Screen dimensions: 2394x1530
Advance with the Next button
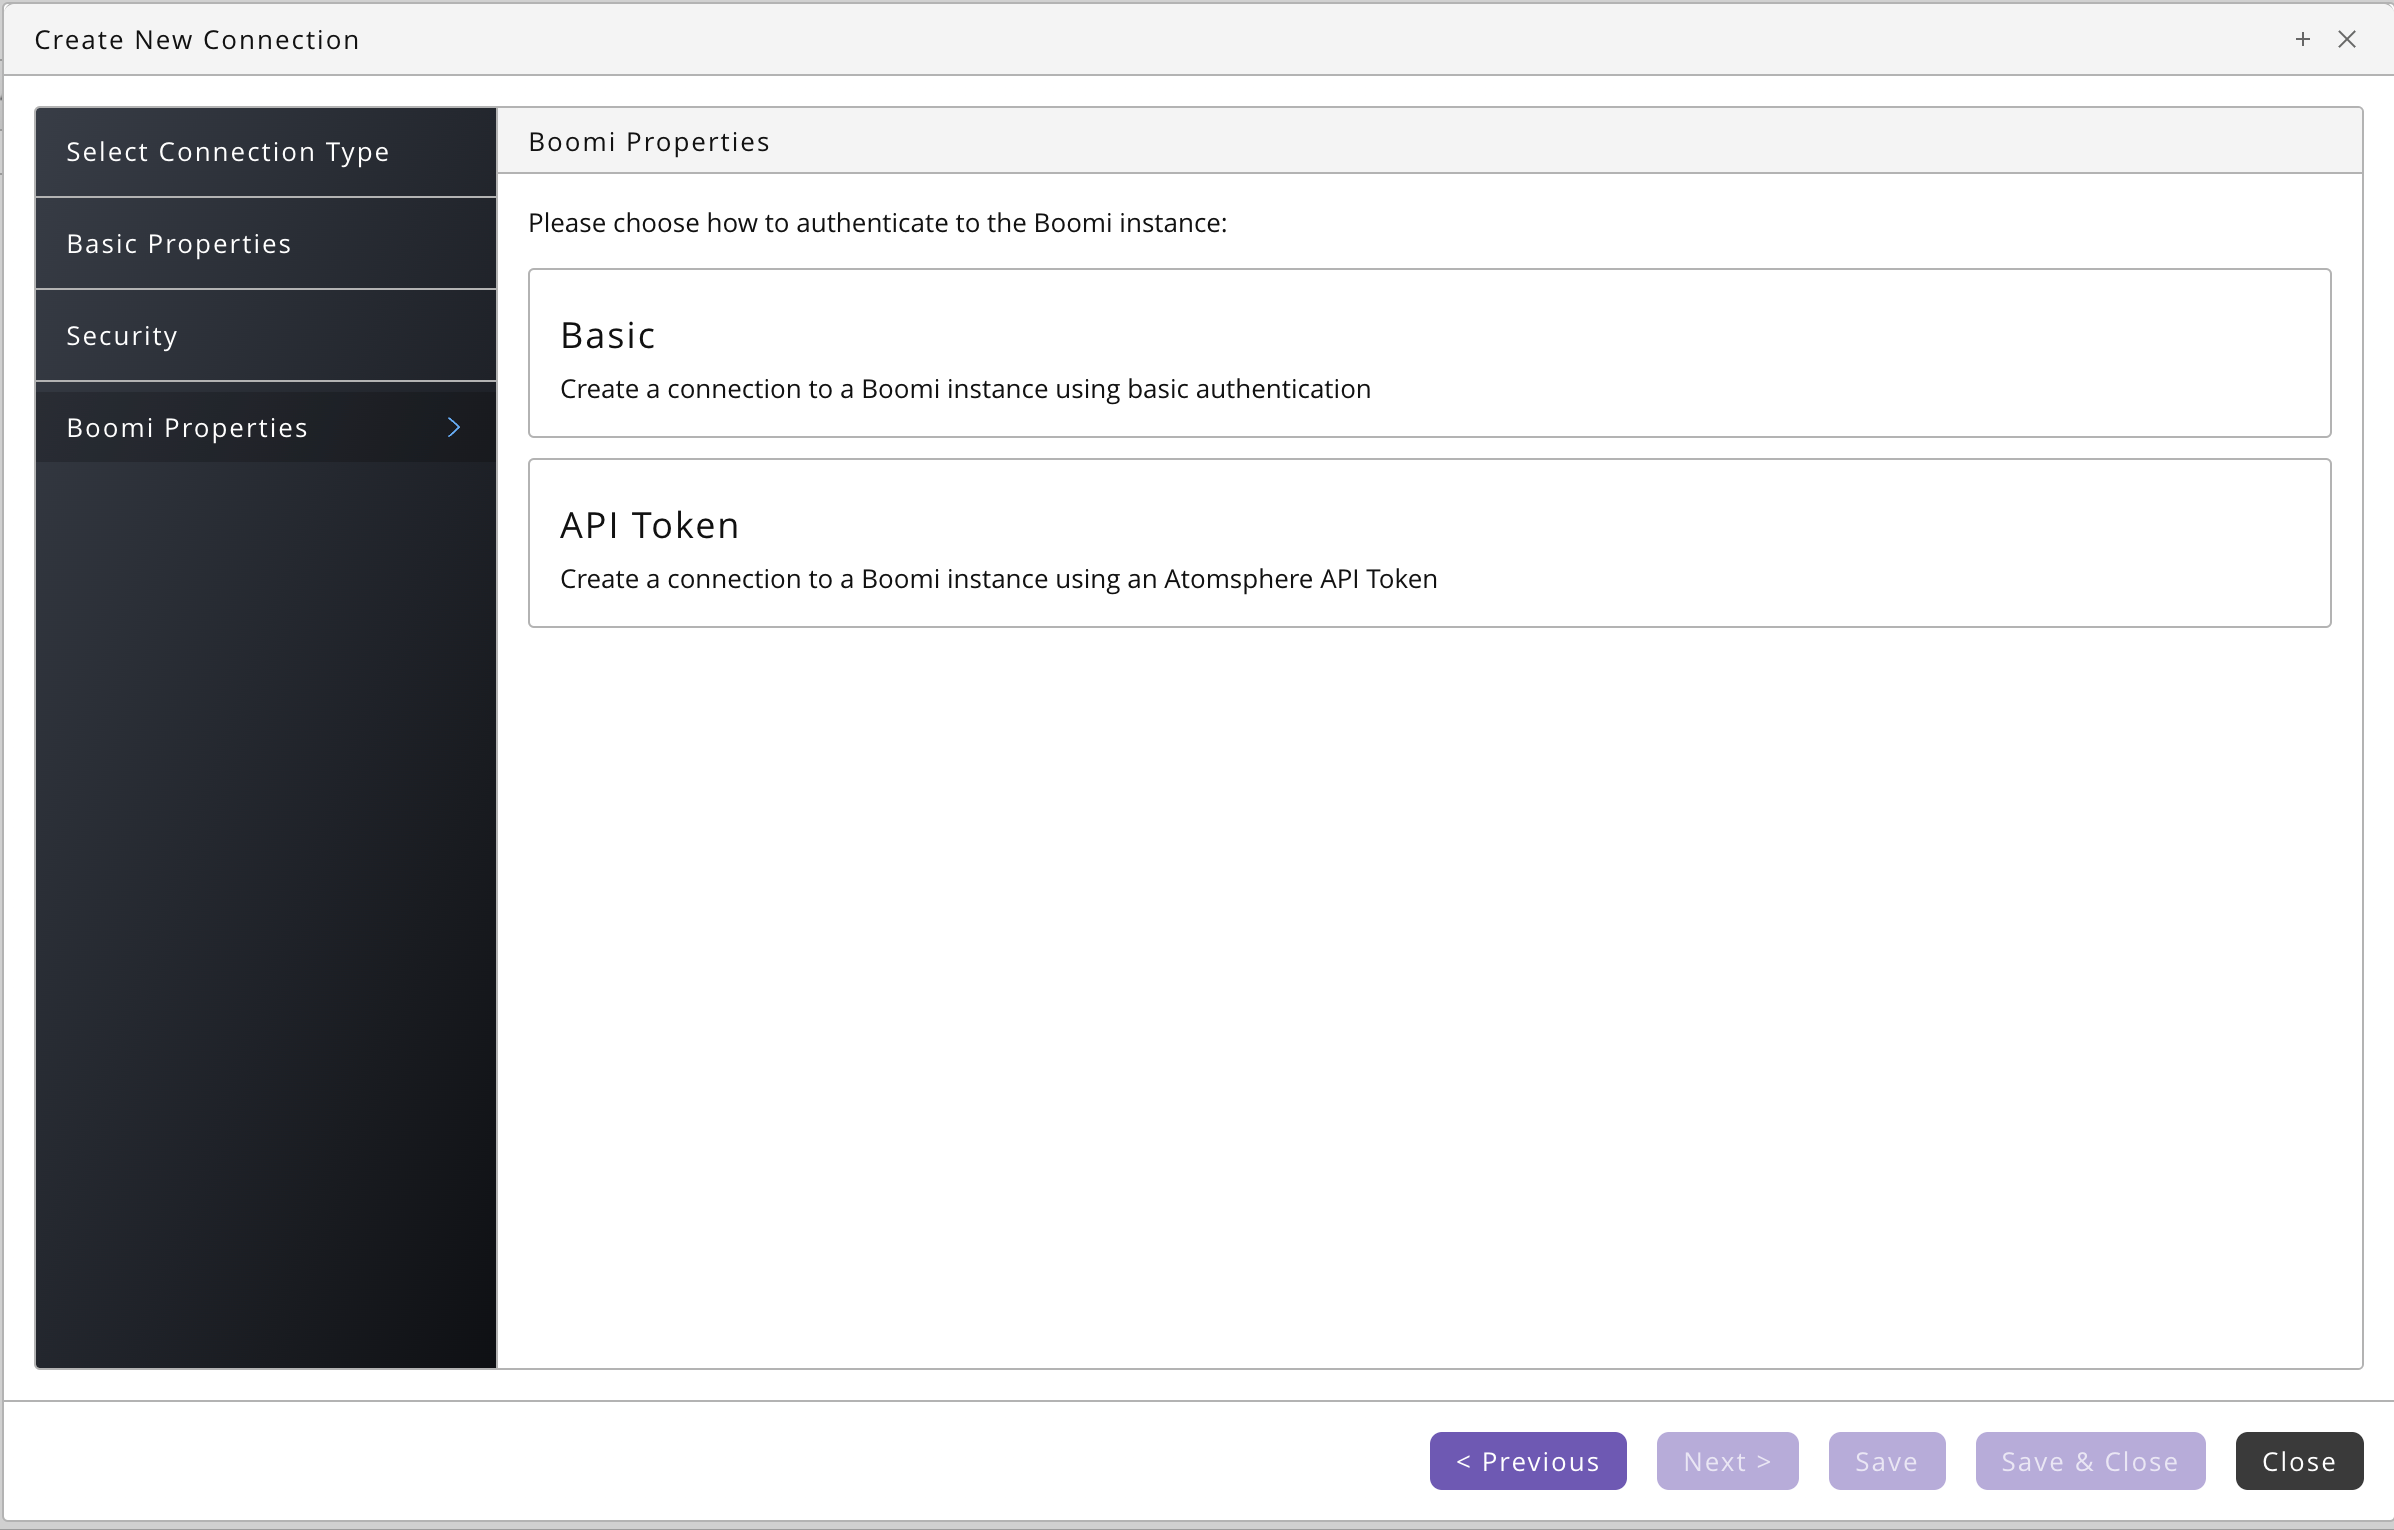(x=1727, y=1461)
